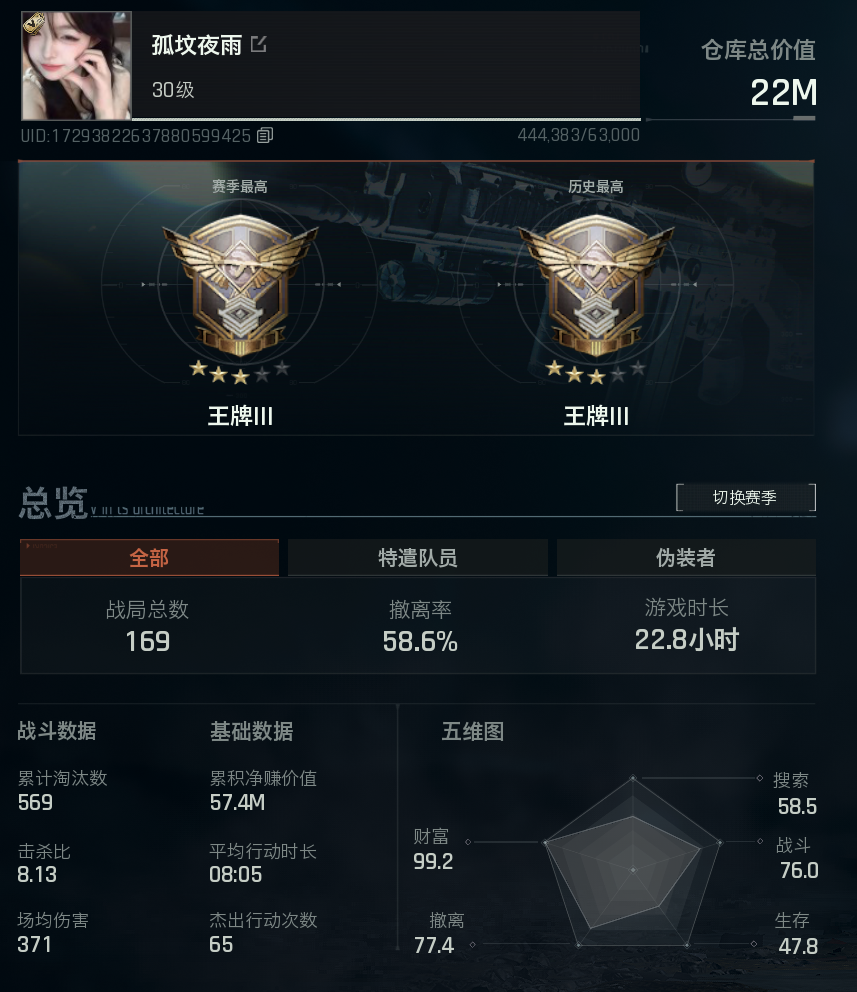
Task: Switch to the 全部 tab
Action: 149,557
